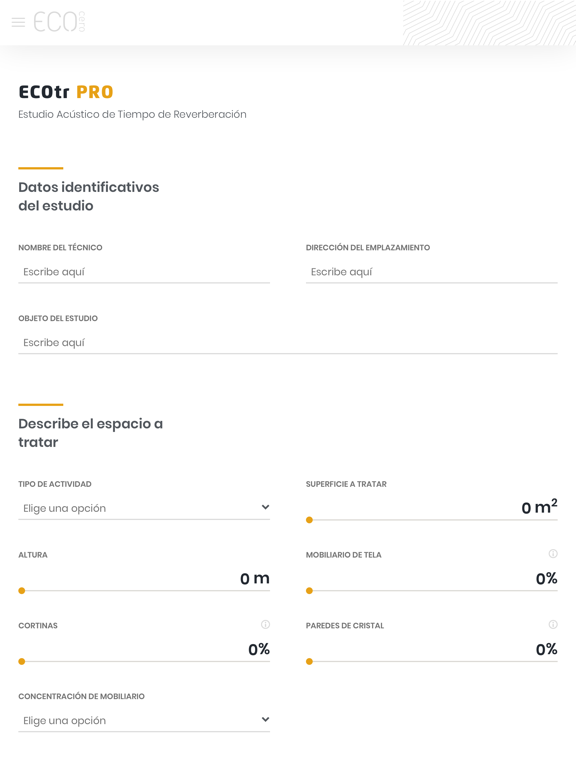Click the Cortinas slider handle
This screenshot has height=768, width=576.
click(22, 661)
